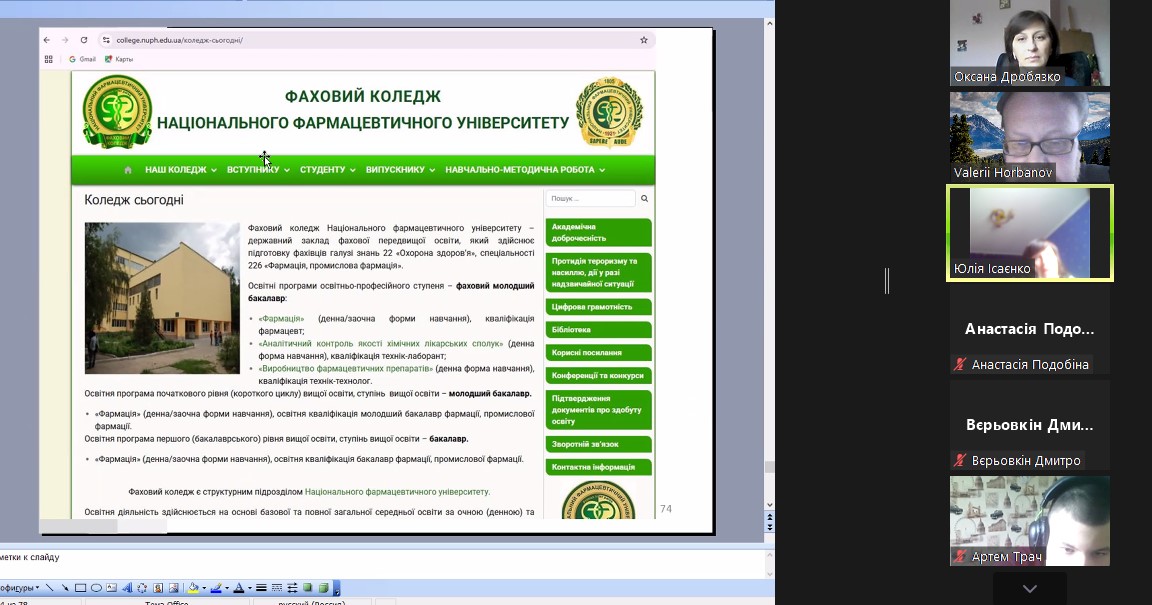The height and width of the screenshot is (605, 1152).
Task: Reload the page with refresh icon
Action: [84, 40]
